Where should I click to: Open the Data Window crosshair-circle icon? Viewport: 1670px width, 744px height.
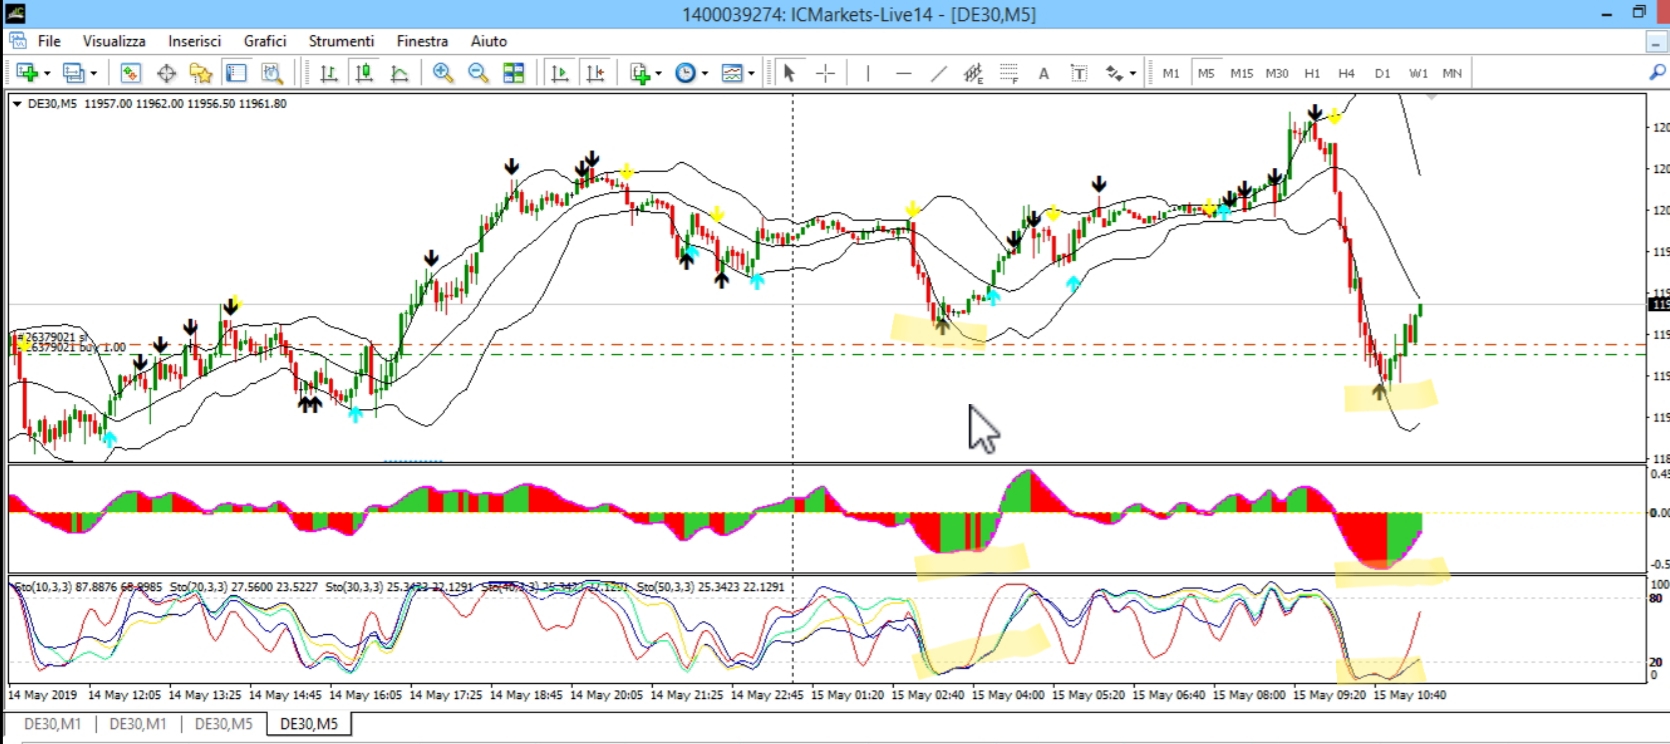pyautogui.click(x=166, y=73)
